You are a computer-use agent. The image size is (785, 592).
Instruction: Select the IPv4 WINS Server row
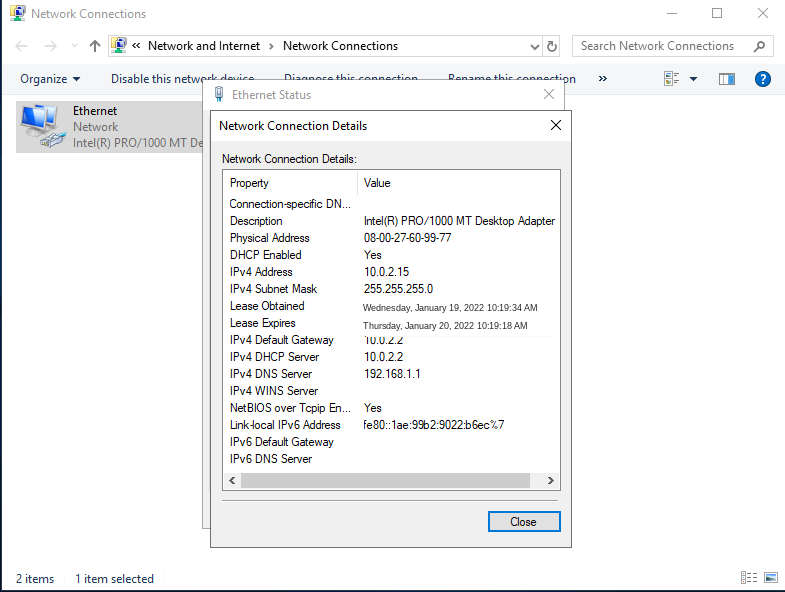(x=391, y=391)
